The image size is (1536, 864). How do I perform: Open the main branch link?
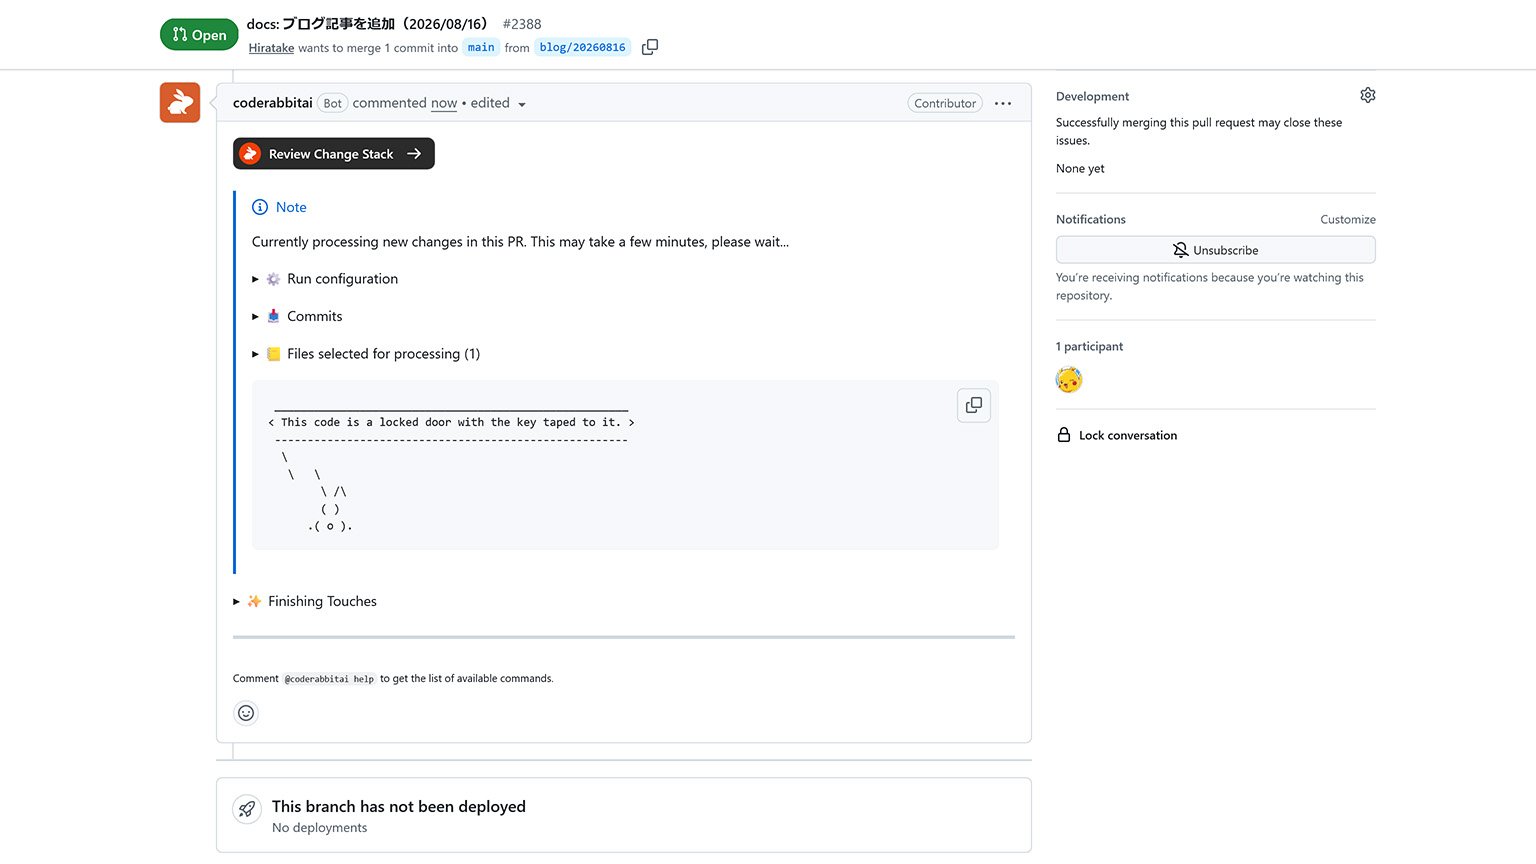[x=481, y=47]
